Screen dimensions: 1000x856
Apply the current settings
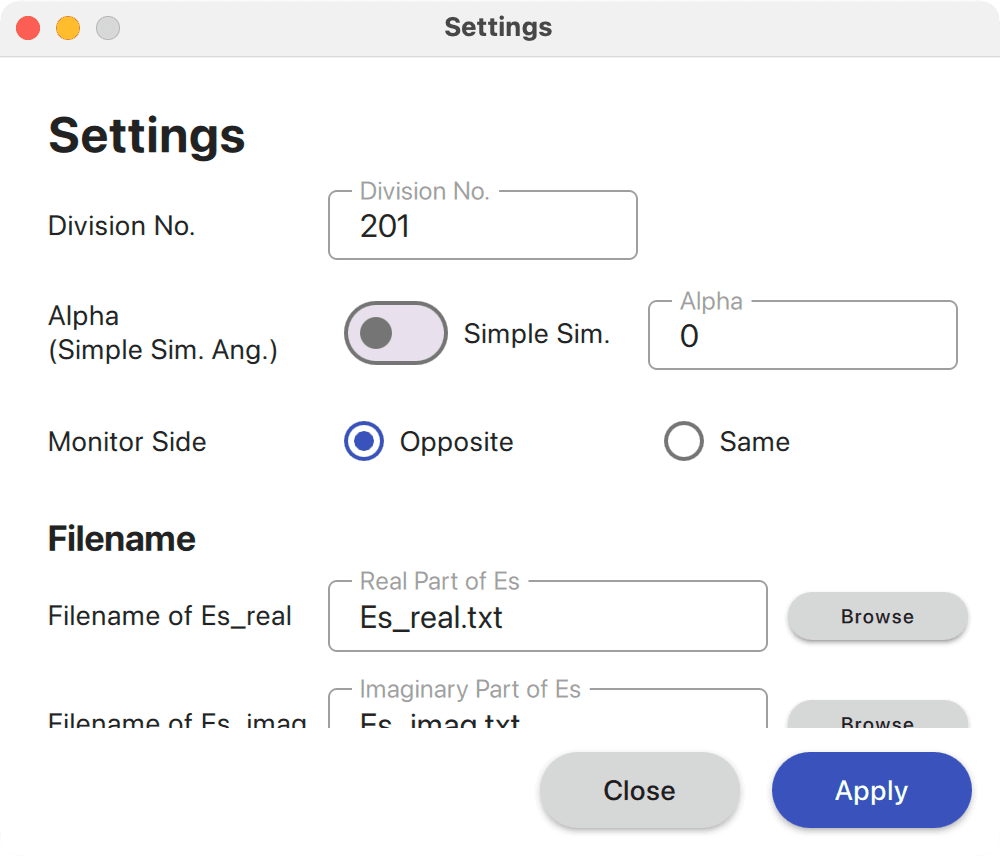coord(870,790)
